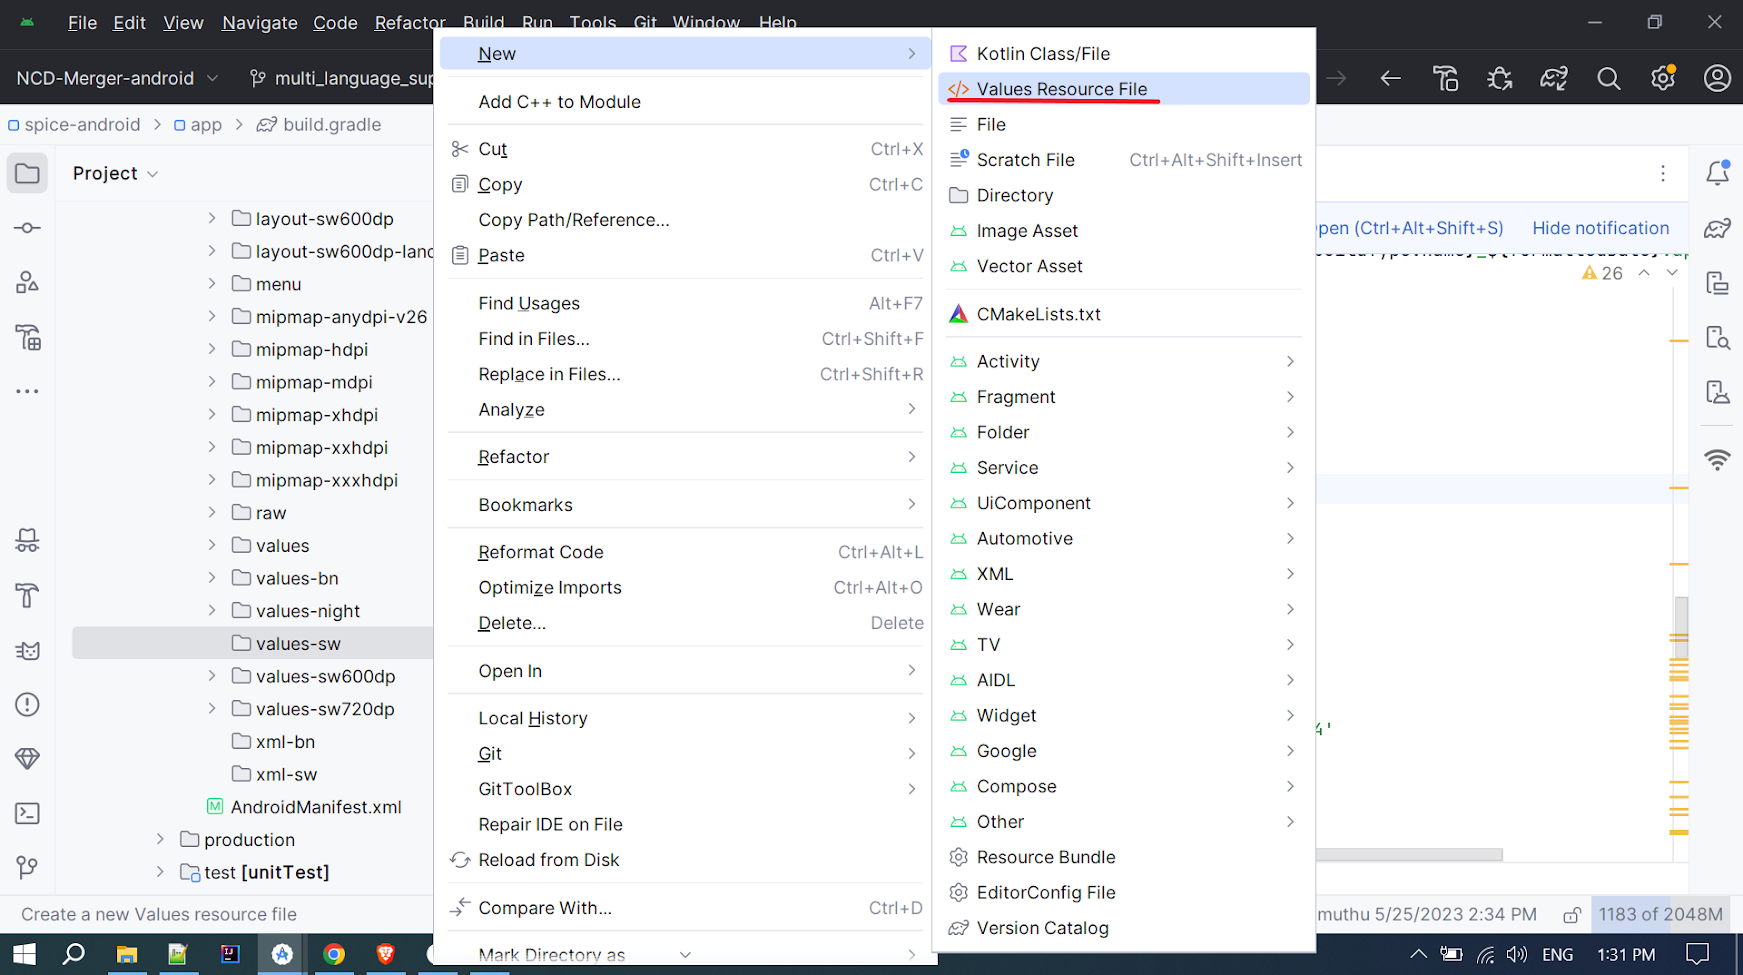Select Values Resource File from submenu

pos(1061,89)
